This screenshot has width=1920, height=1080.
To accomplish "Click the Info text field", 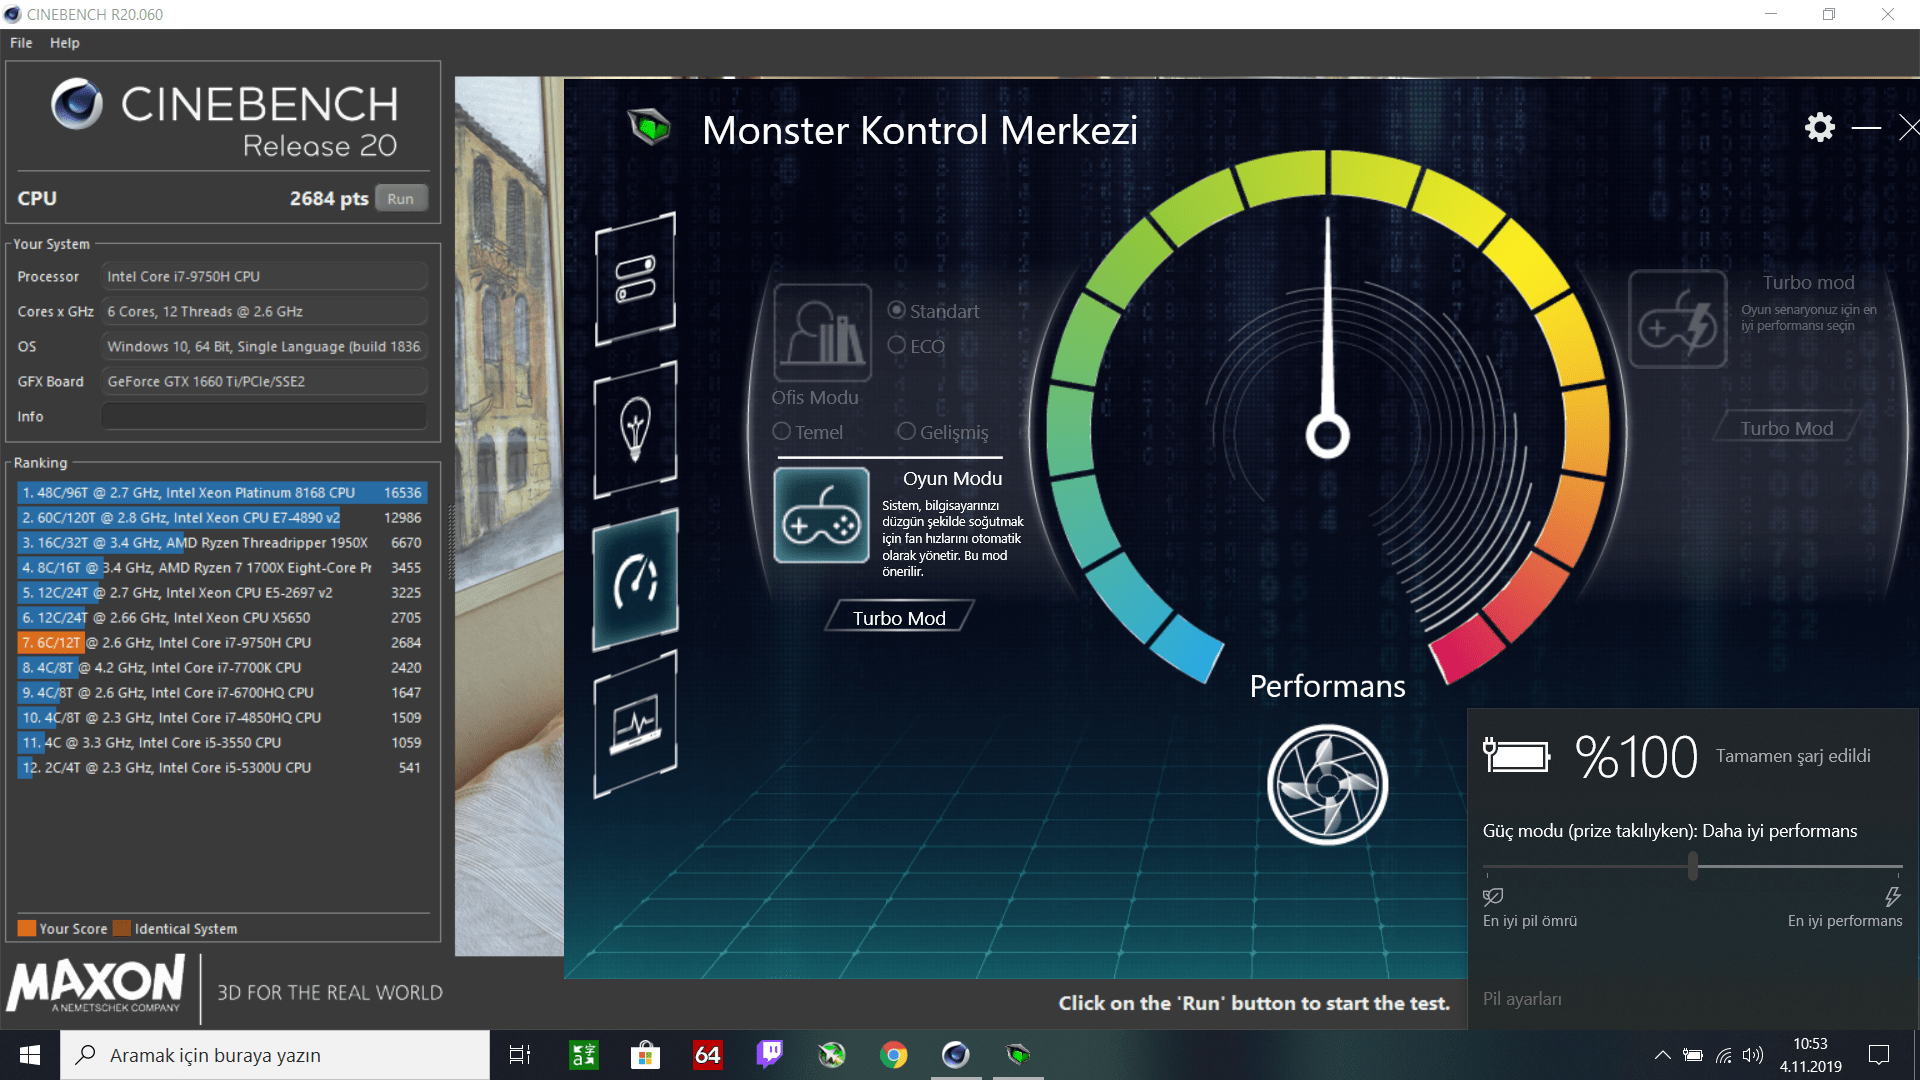I will click(264, 417).
